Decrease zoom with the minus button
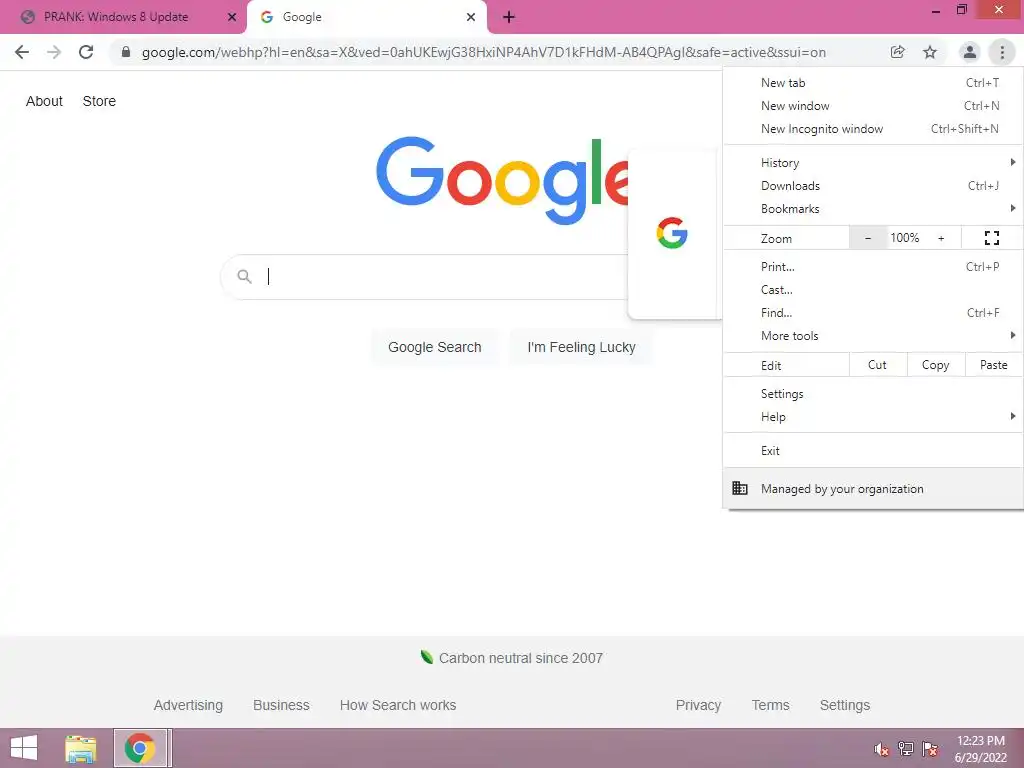The image size is (1024, 768). click(x=867, y=238)
